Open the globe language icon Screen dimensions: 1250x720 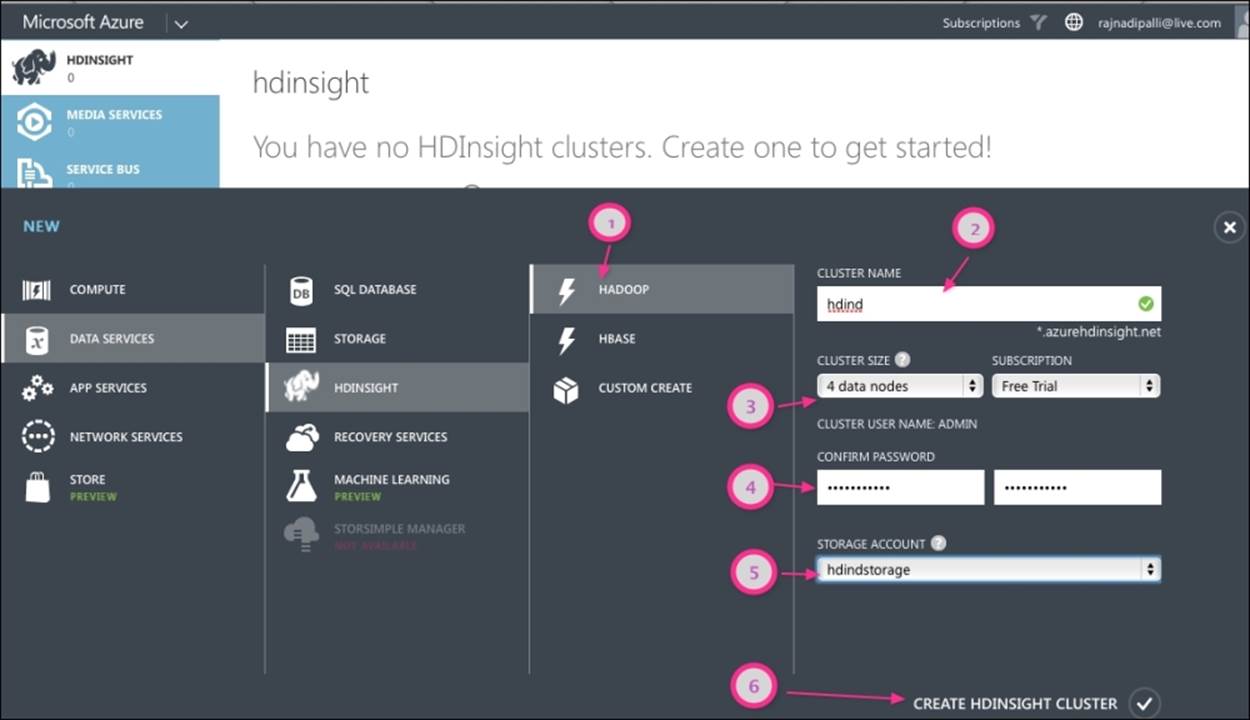1074,22
